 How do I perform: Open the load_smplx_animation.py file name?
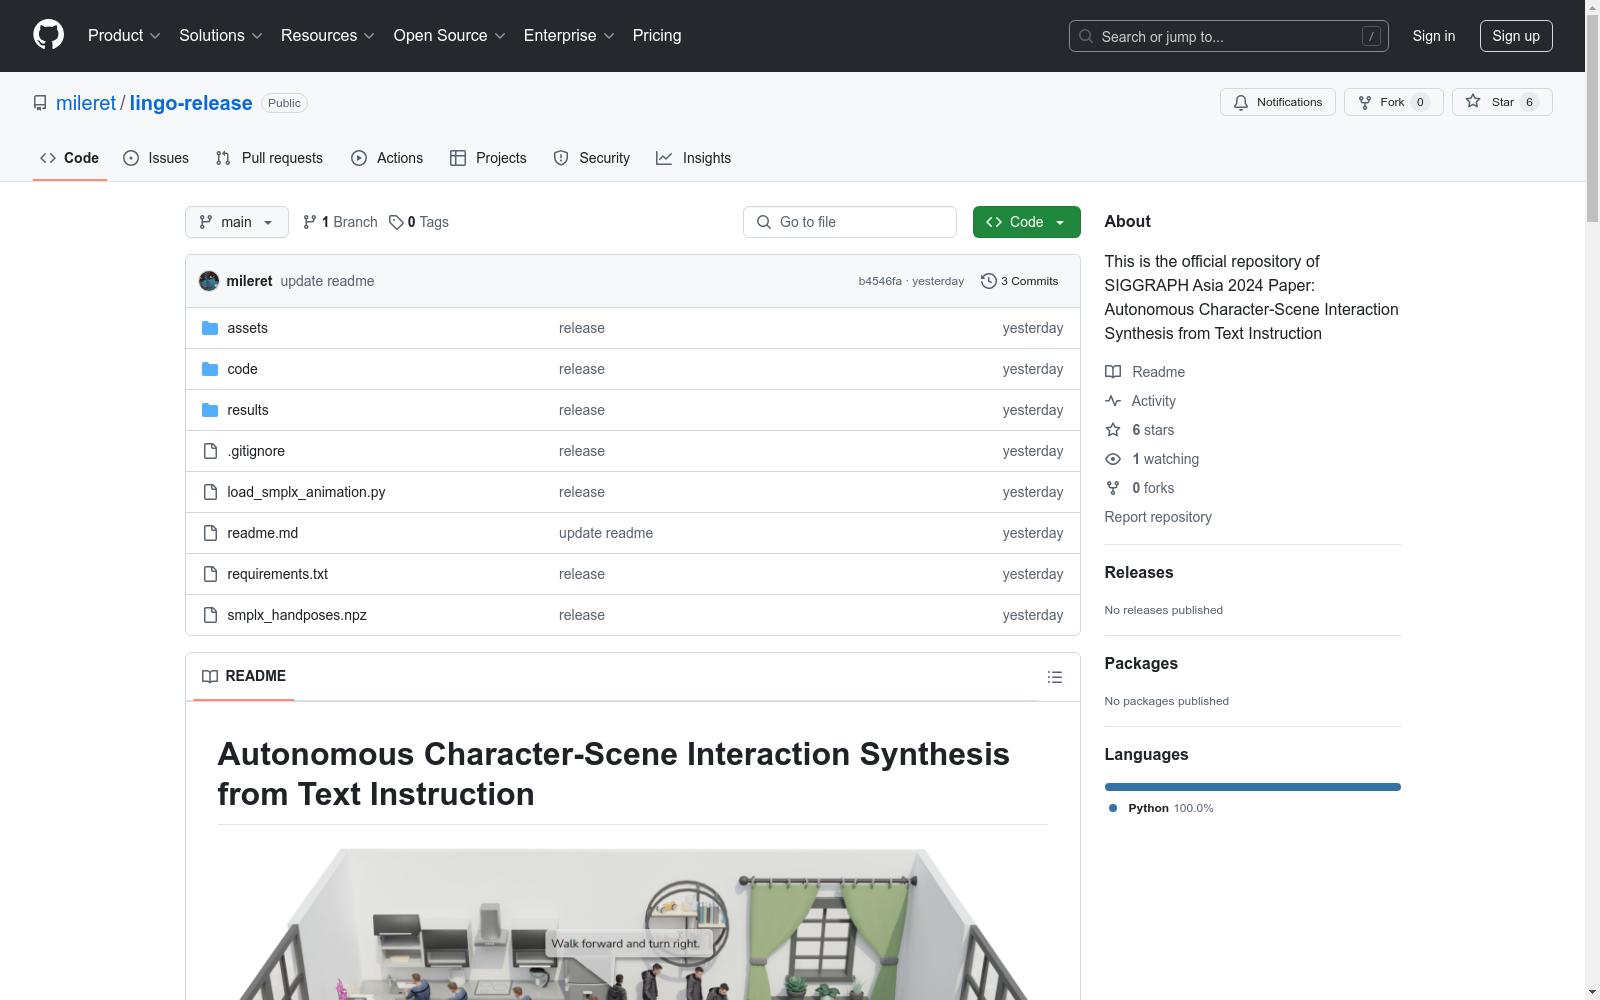(x=306, y=492)
